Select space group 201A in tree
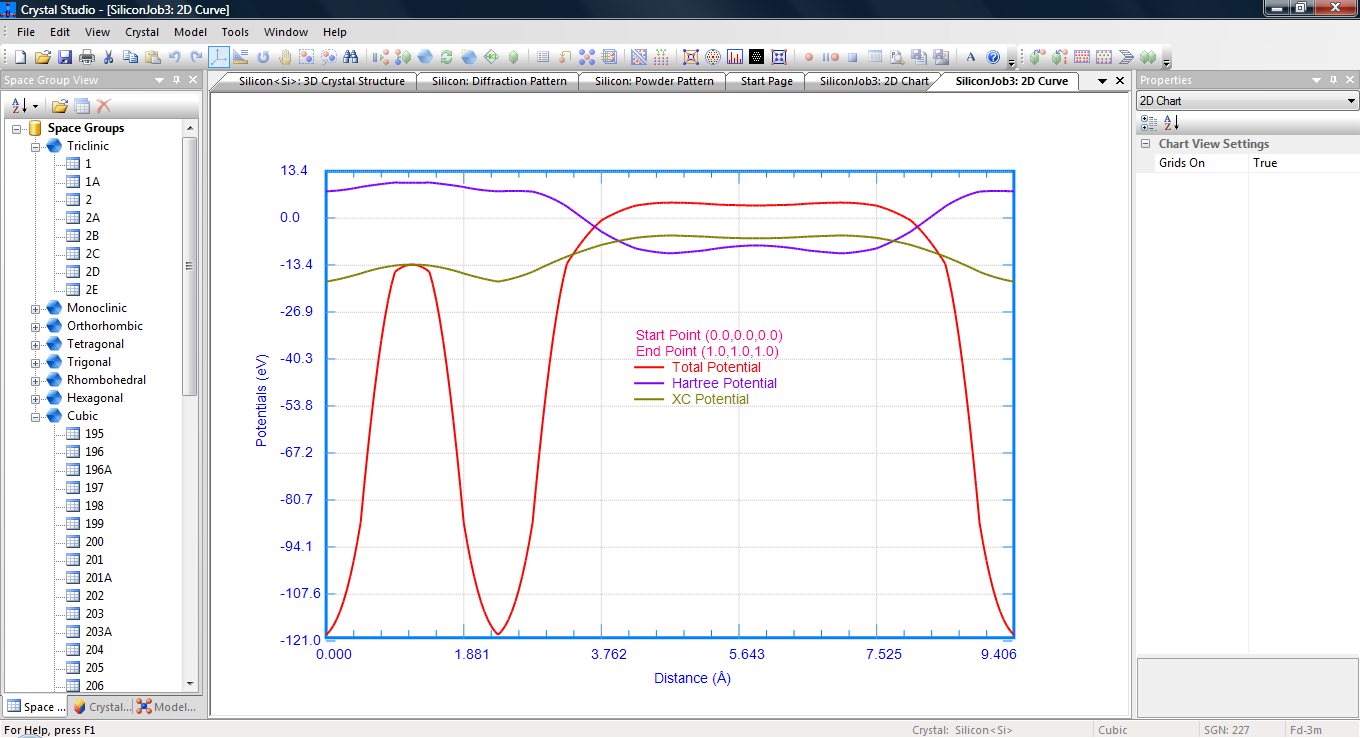The image size is (1360, 738). tap(98, 578)
